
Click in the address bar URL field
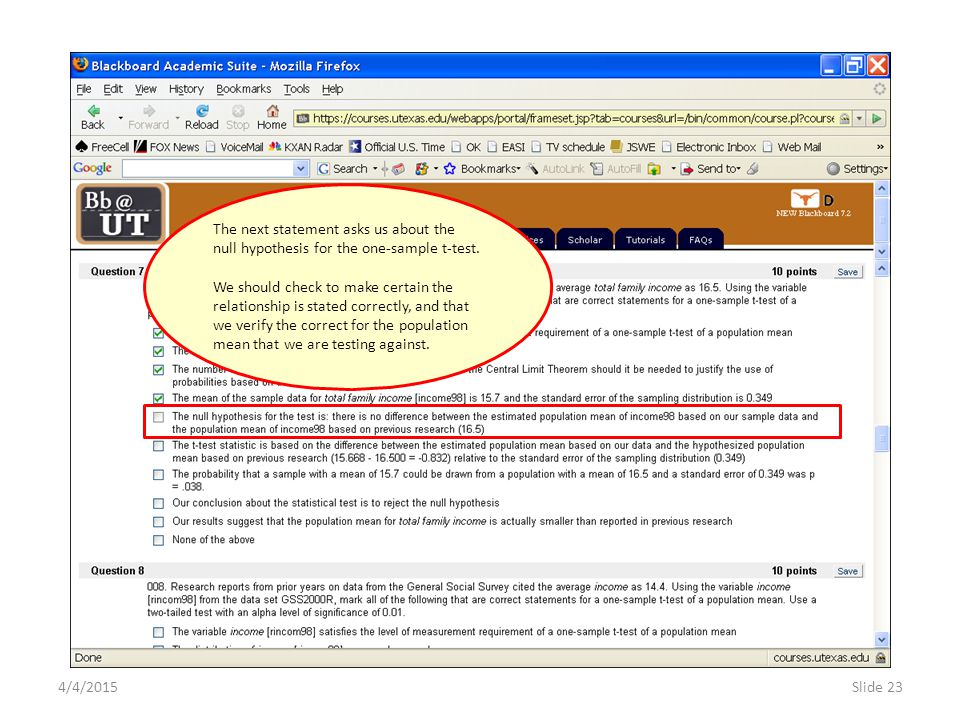point(573,118)
